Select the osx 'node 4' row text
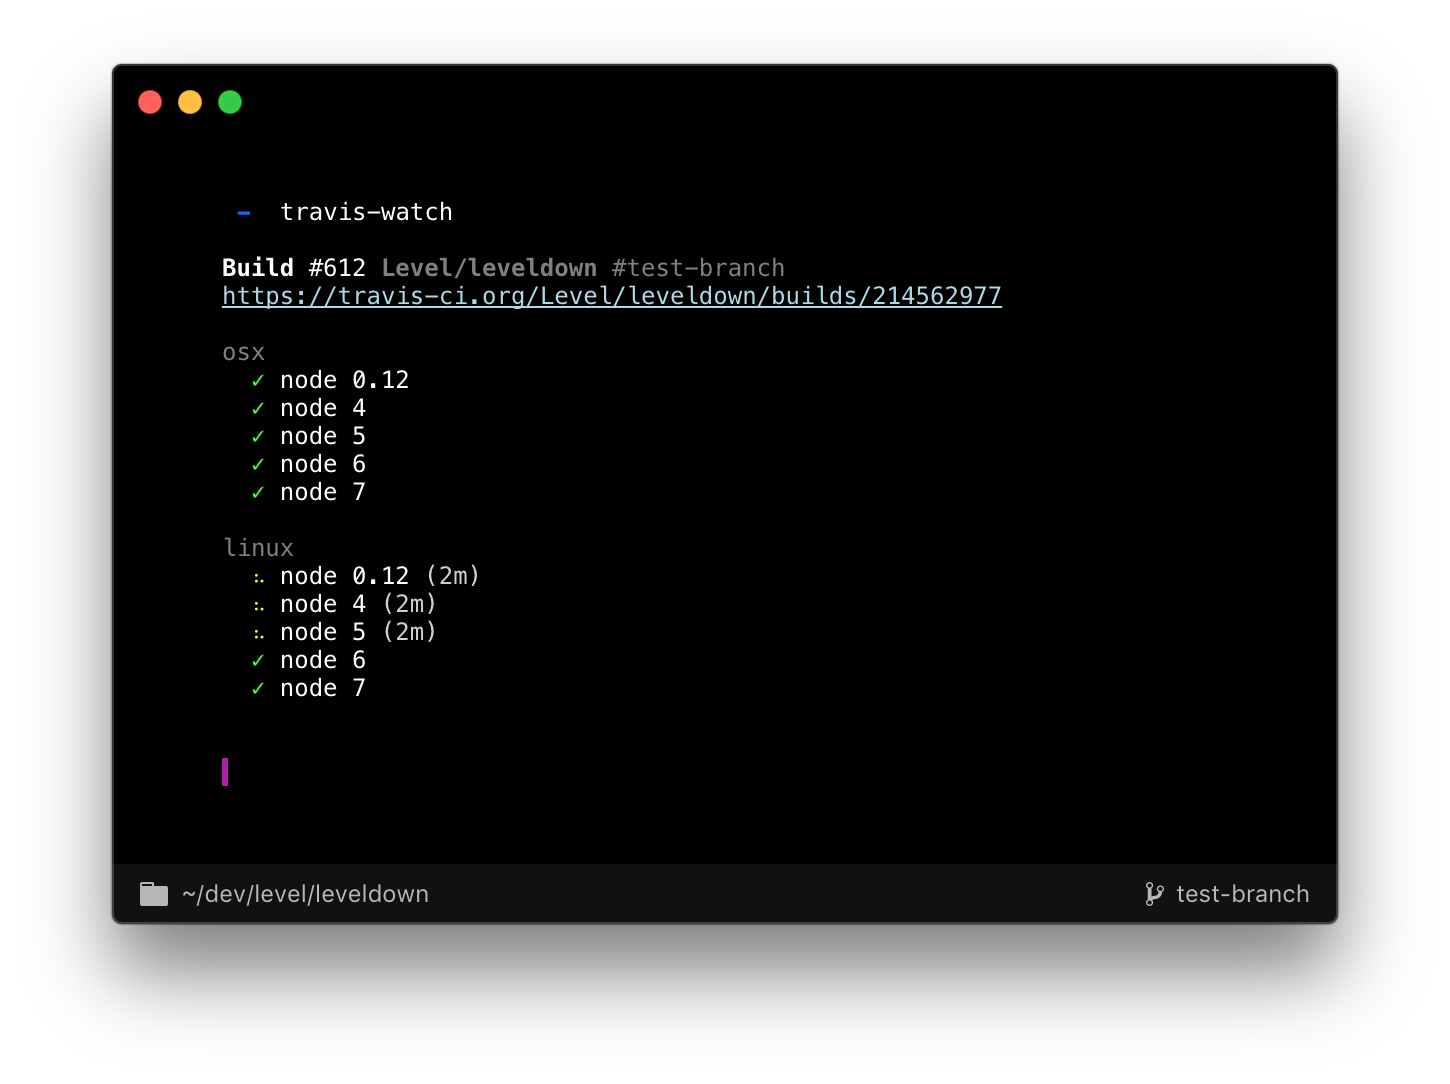 coord(323,408)
